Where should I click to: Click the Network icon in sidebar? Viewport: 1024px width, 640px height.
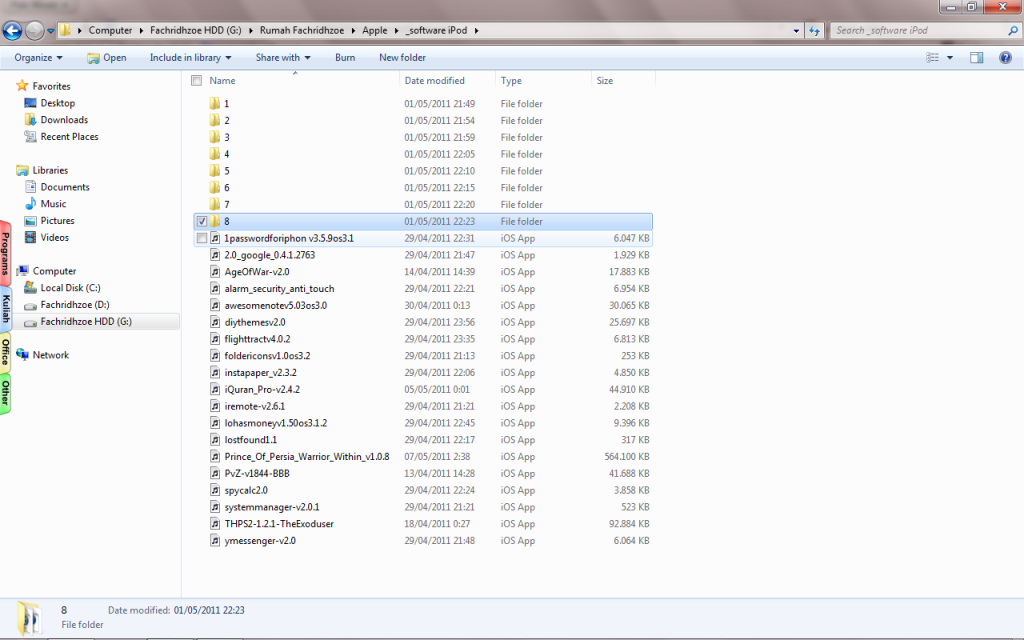pyautogui.click(x=22, y=355)
